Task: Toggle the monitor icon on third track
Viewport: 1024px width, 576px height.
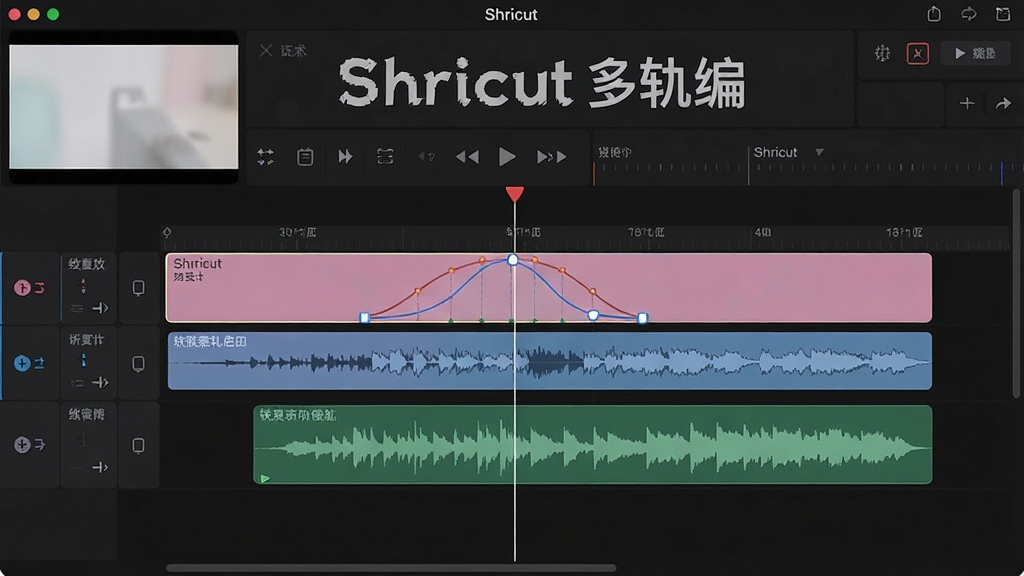Action: (x=138, y=445)
